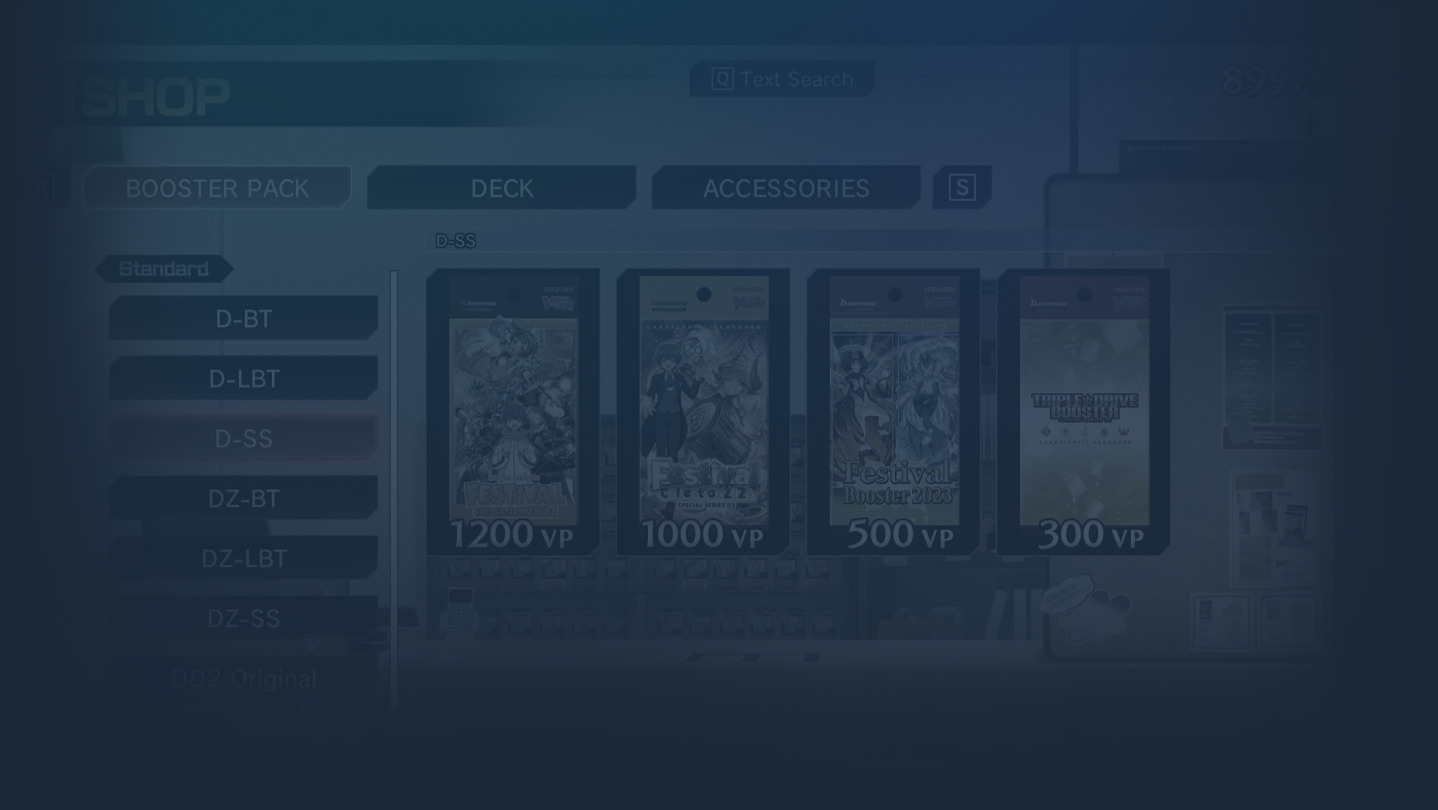
Task: Open the Text Search field
Action: (782, 79)
